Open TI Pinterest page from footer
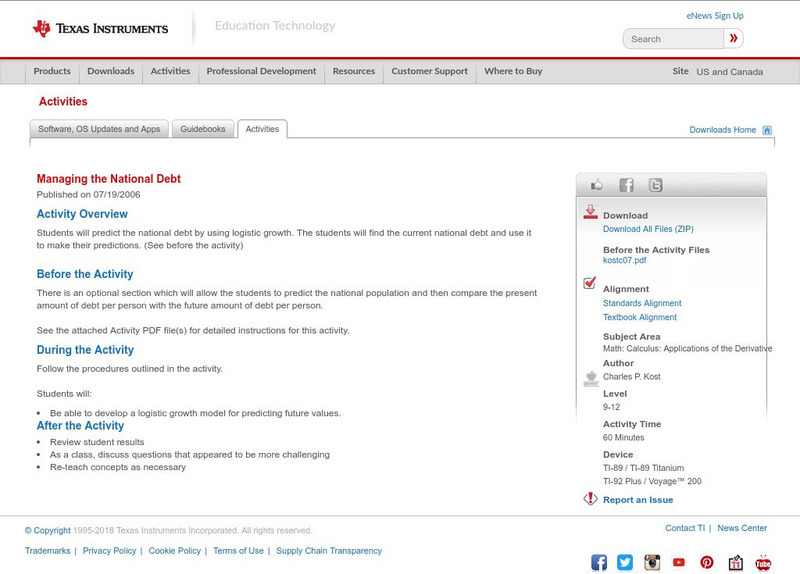 [707, 562]
